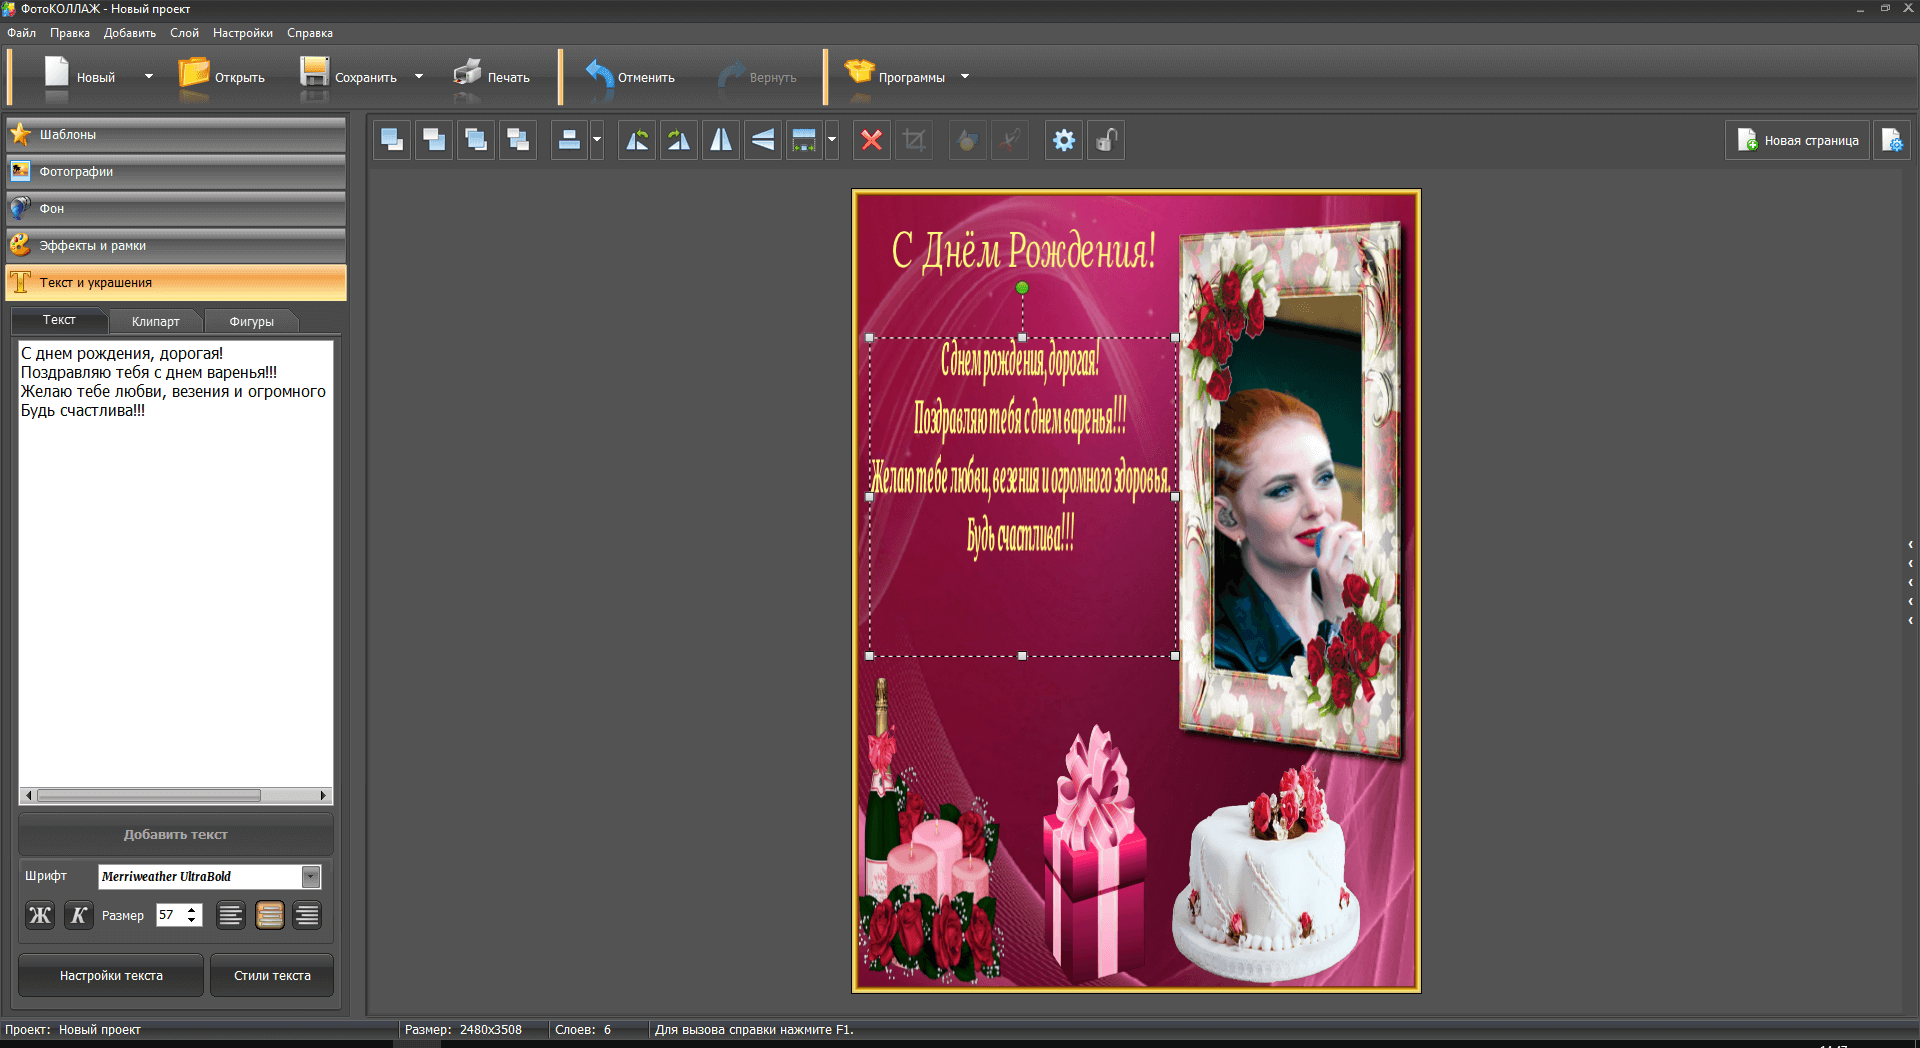Viewport: 1920px width, 1048px height.
Task: Align text to the left
Action: pos(231,915)
